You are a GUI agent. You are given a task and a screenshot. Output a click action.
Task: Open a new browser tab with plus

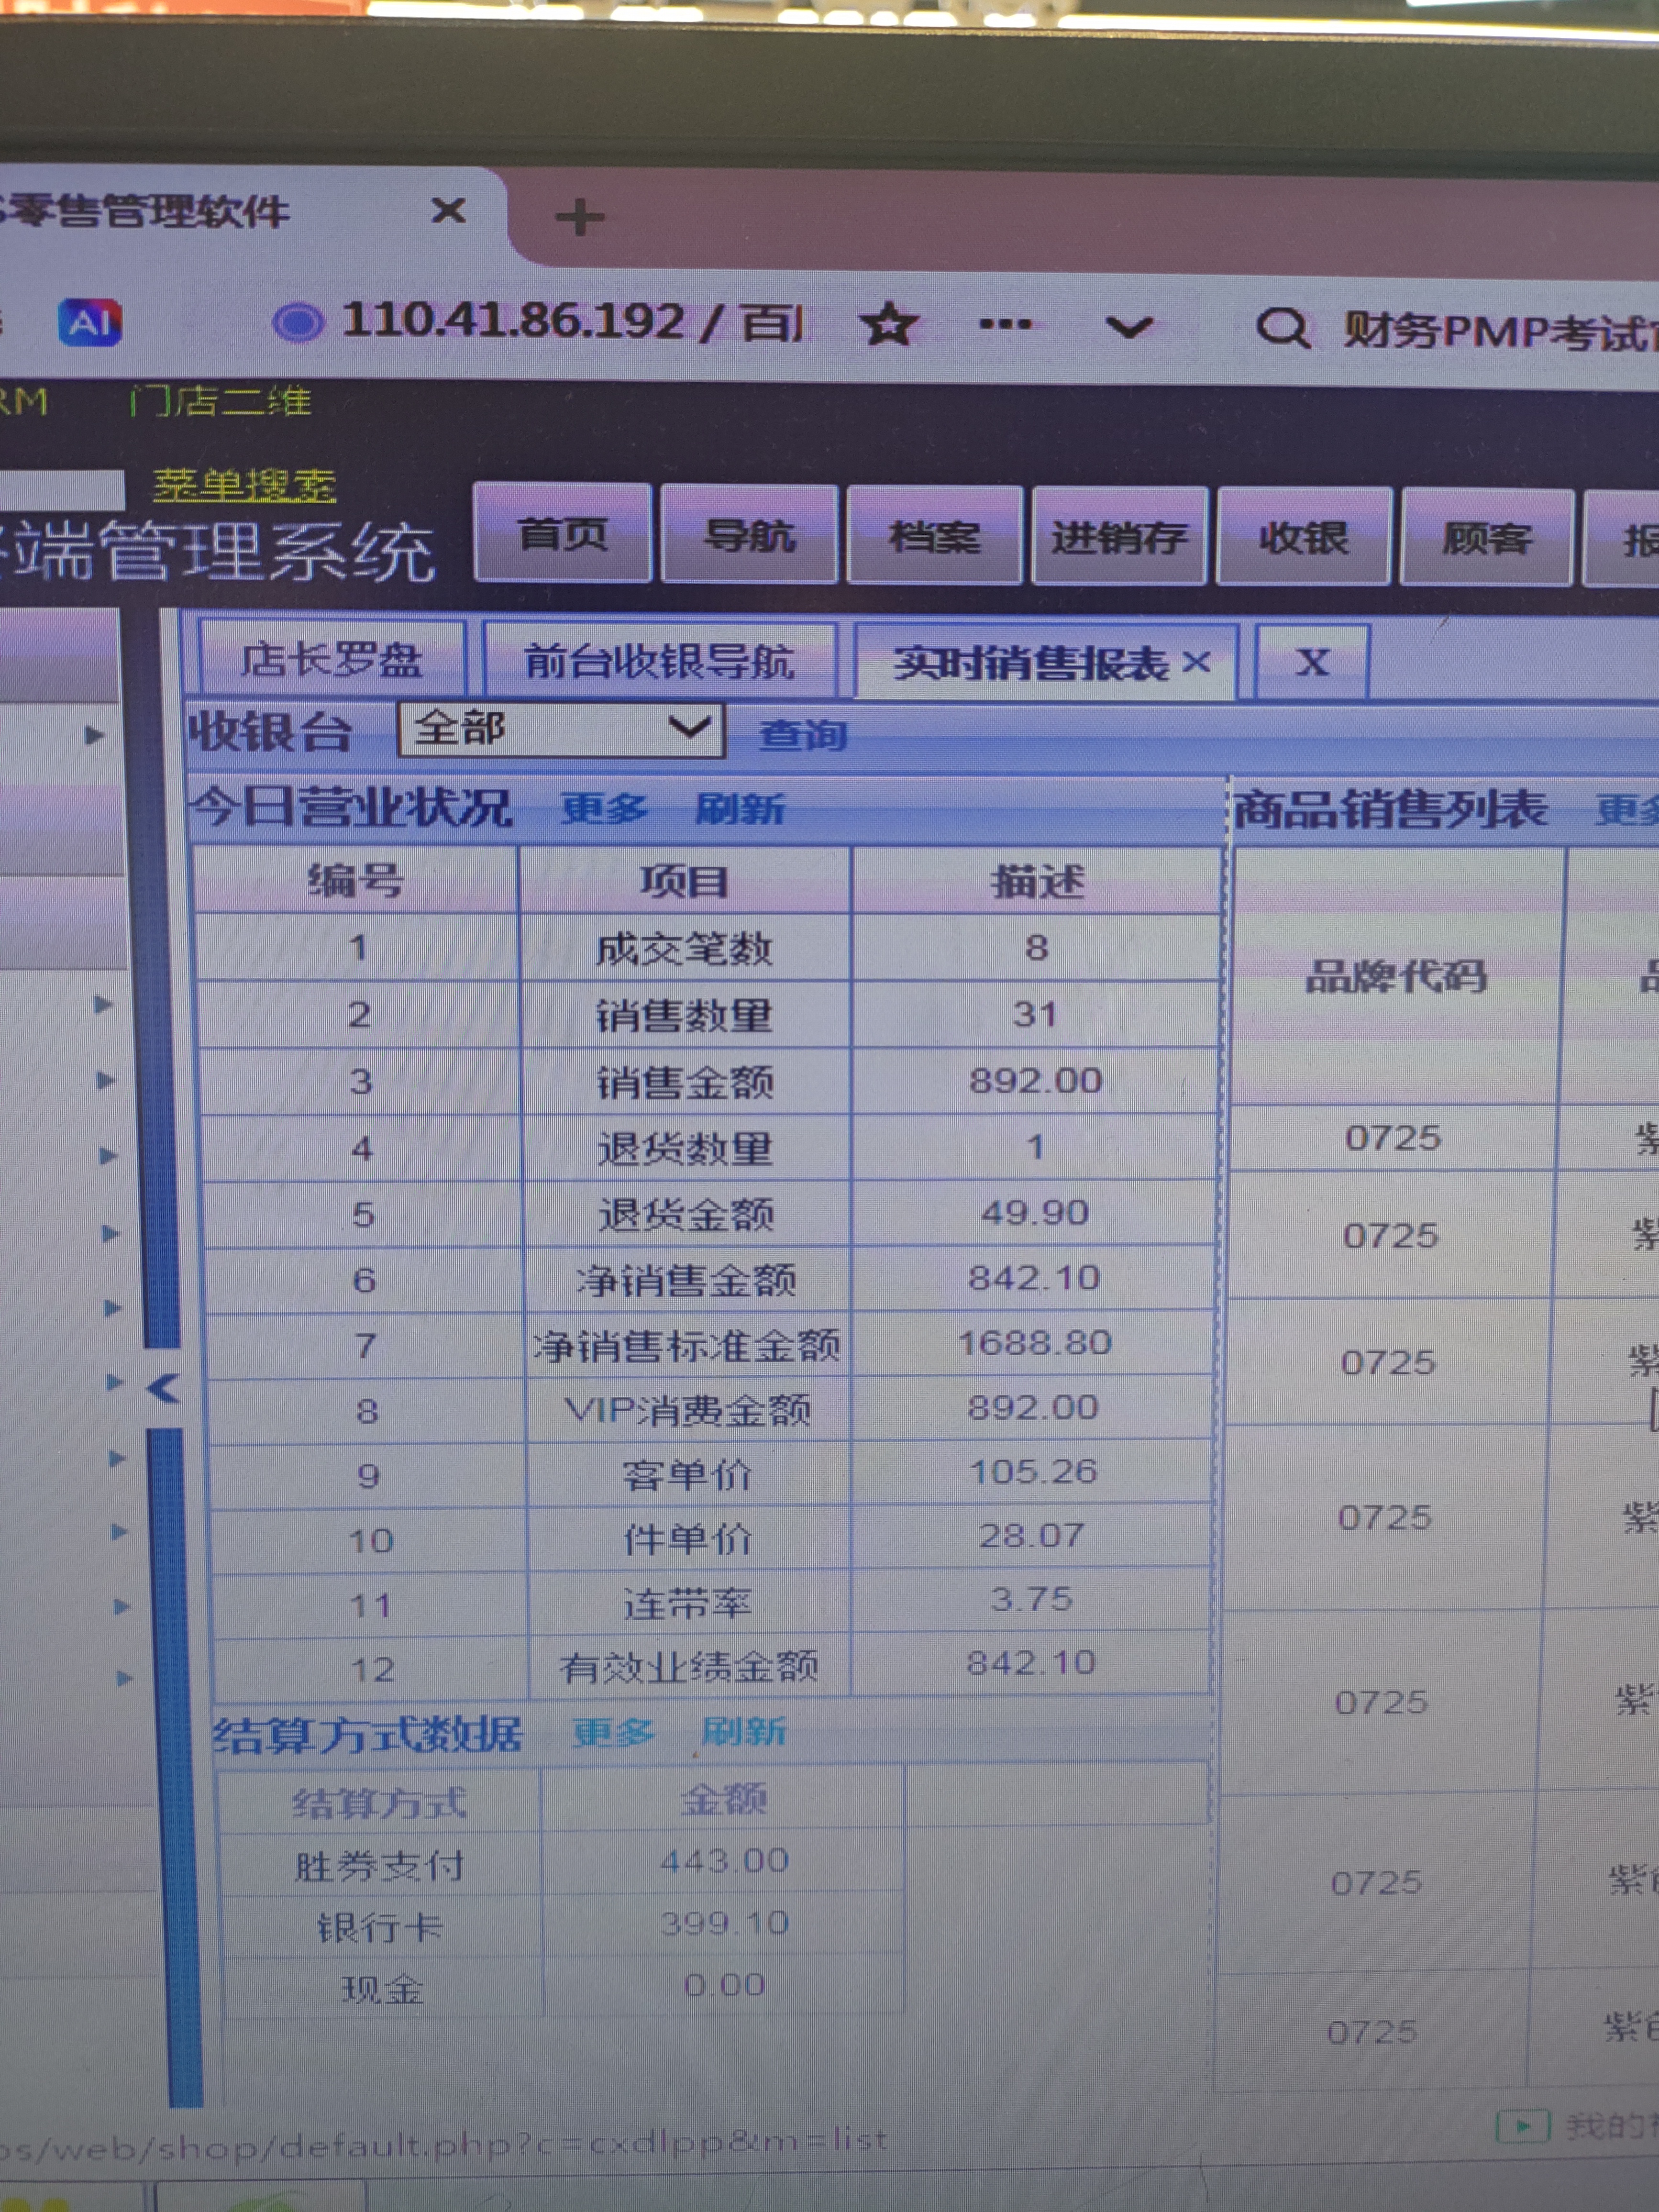click(580, 217)
